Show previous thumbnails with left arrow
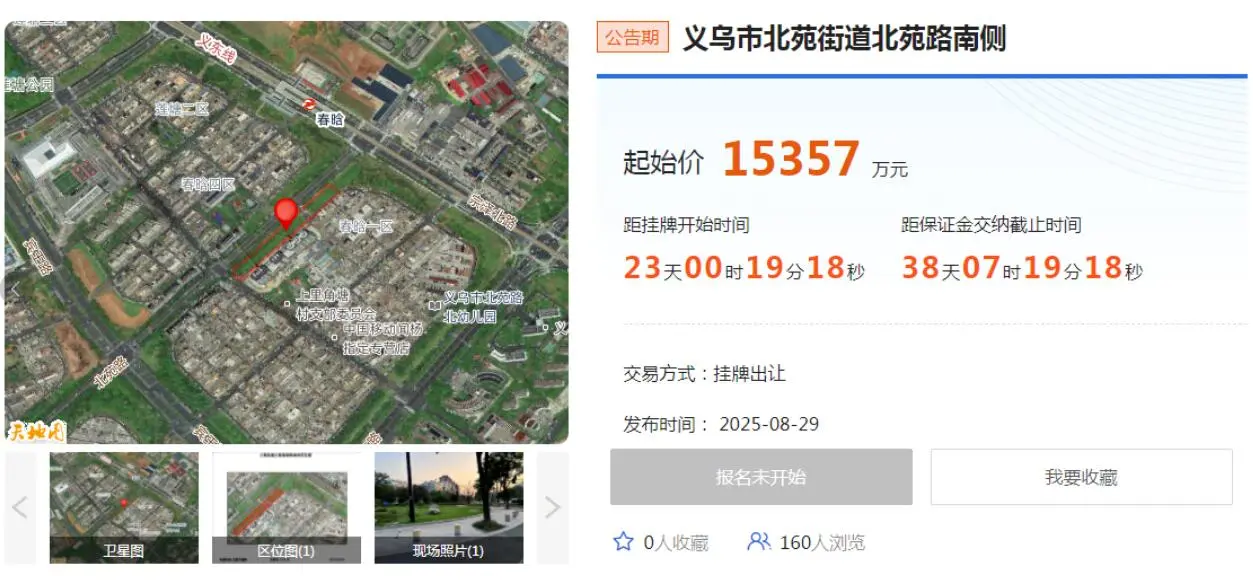 point(19,507)
